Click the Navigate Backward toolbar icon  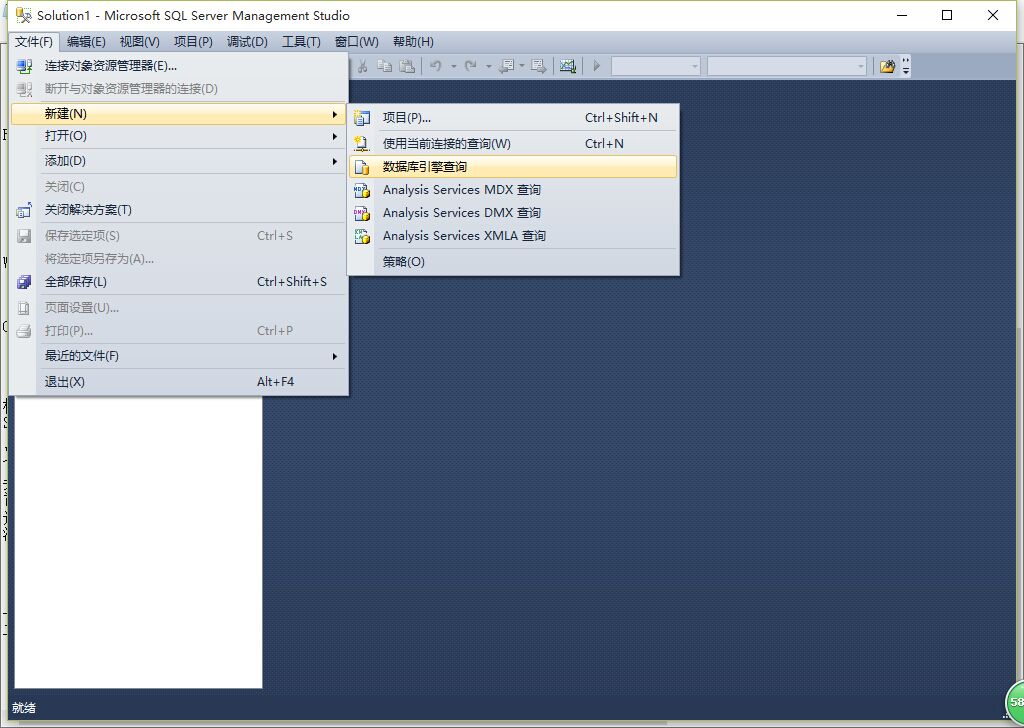point(505,66)
